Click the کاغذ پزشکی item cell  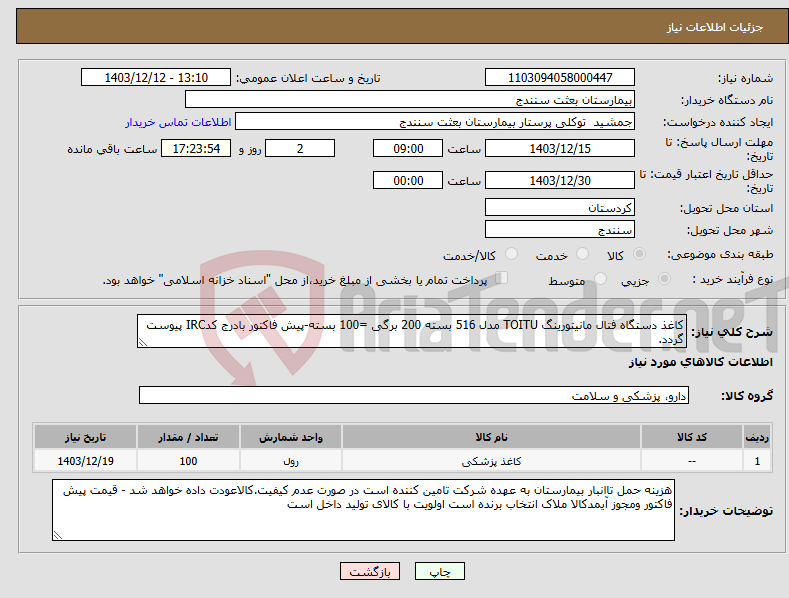tap(491, 461)
